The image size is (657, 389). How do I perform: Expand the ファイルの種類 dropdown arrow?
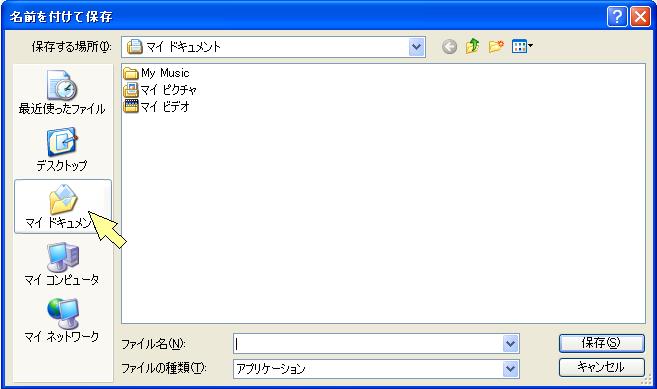pos(510,369)
